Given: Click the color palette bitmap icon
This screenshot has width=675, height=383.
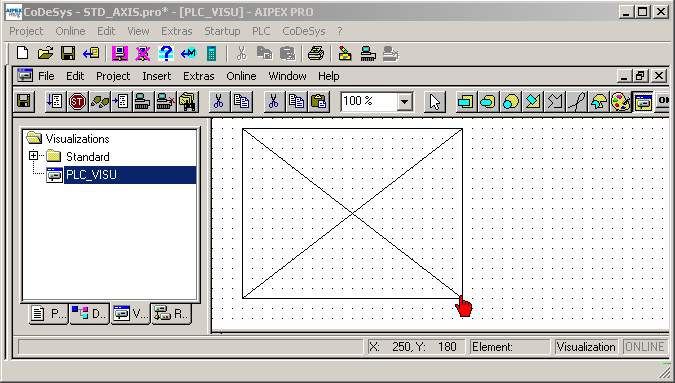Looking at the screenshot, I should point(620,102).
